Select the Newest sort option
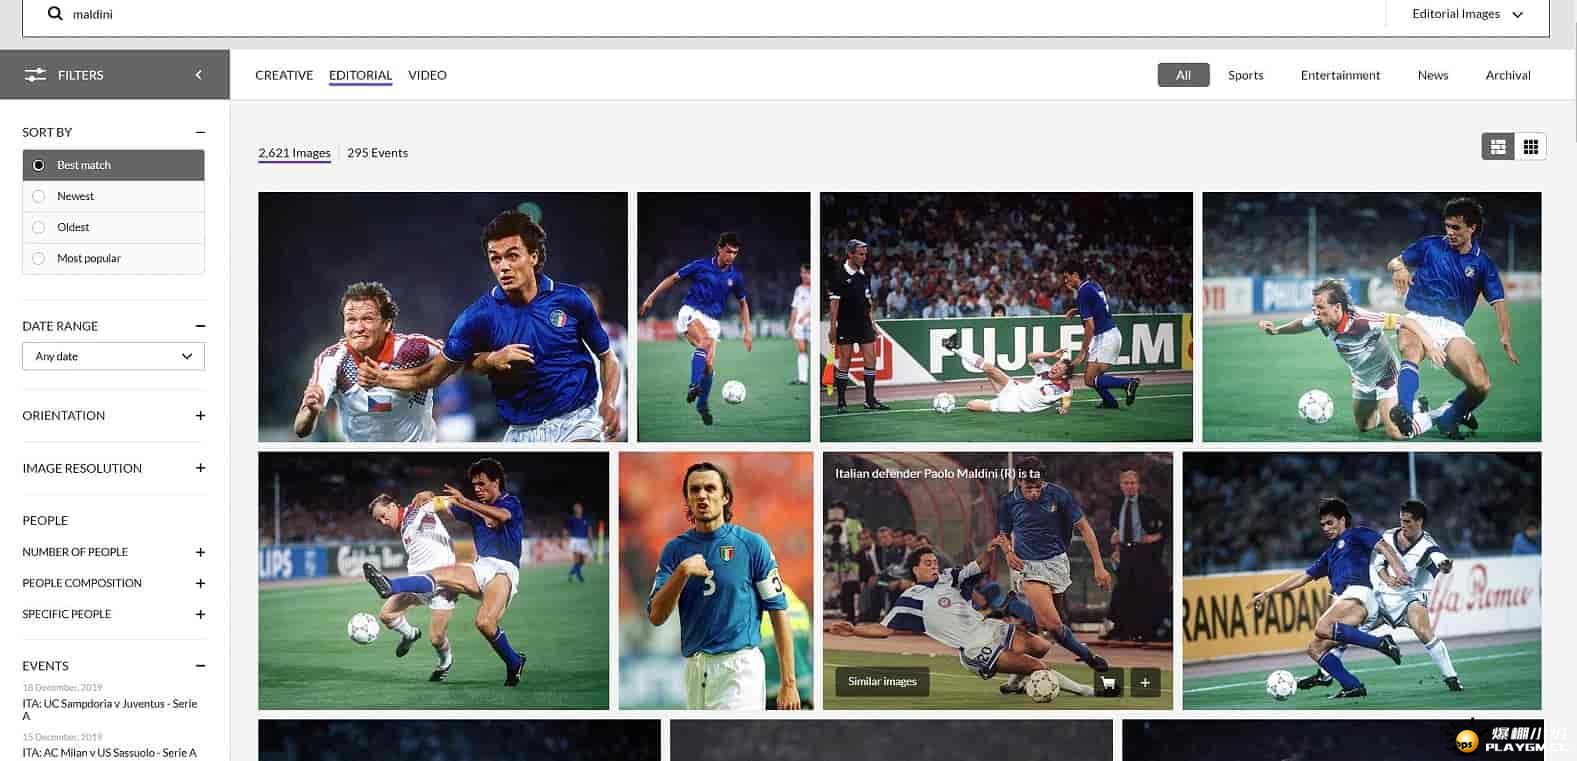 tap(75, 196)
